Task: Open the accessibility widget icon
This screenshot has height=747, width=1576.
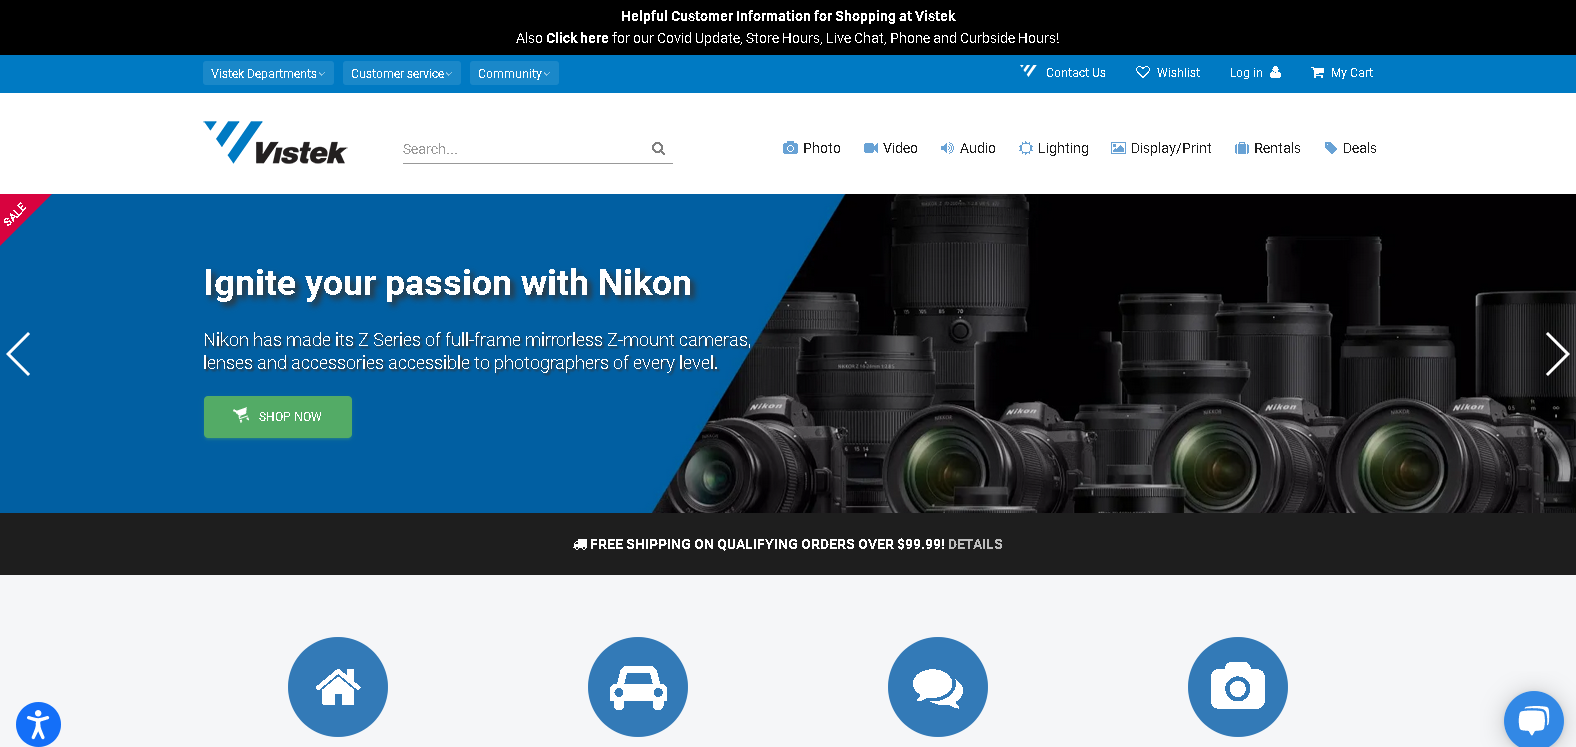Action: [x=38, y=724]
